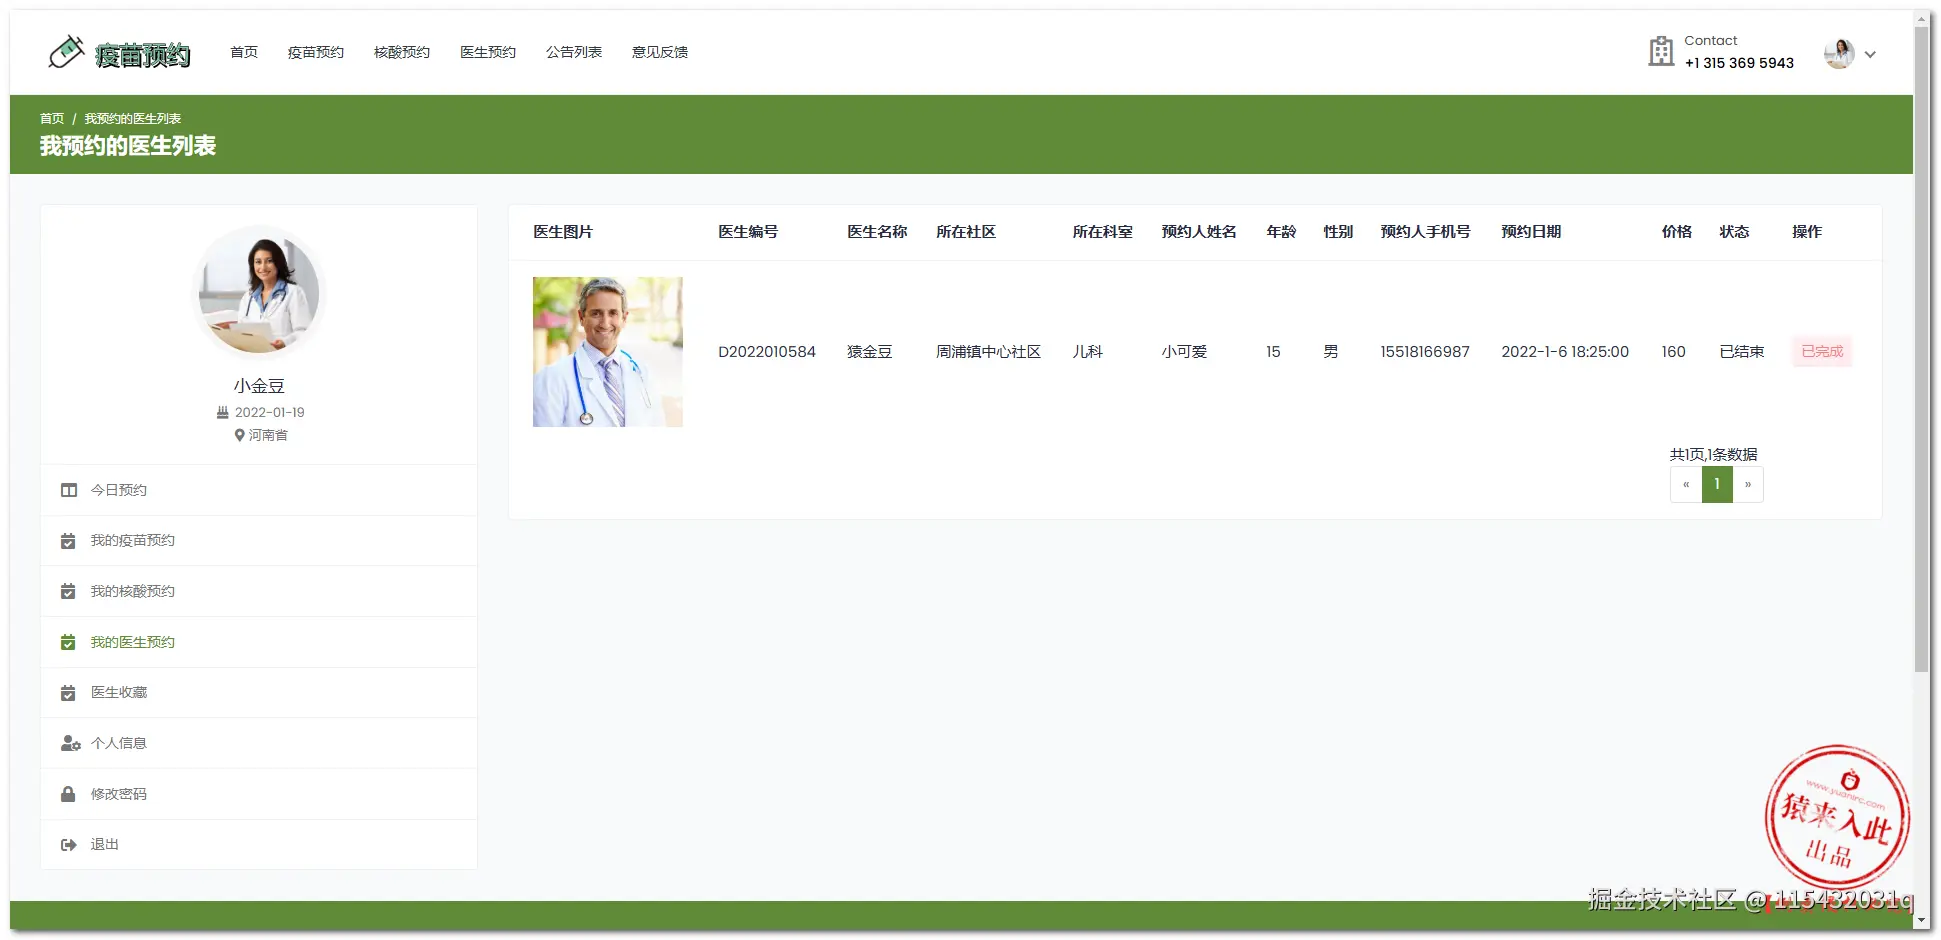Click the 首页 breadcrumb link
This screenshot has height=940, width=1941.
coord(52,118)
